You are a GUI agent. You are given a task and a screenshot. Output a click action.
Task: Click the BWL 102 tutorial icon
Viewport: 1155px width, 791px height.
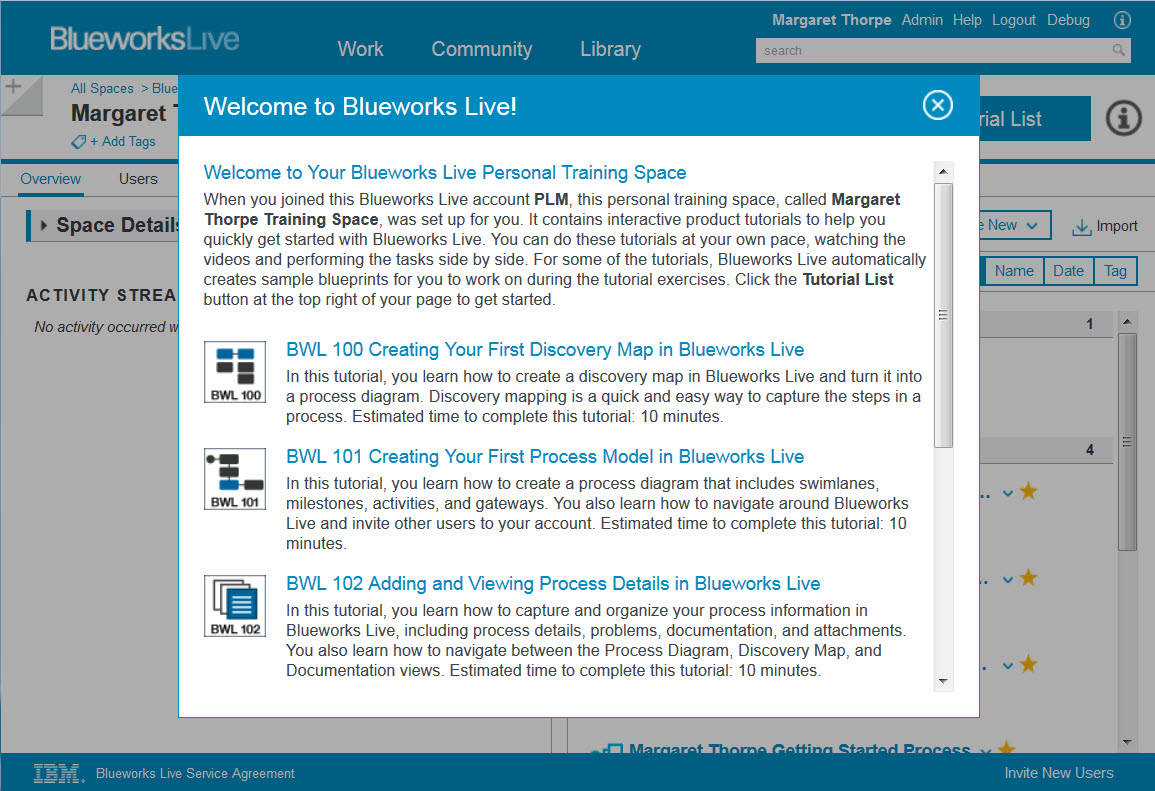click(x=235, y=606)
